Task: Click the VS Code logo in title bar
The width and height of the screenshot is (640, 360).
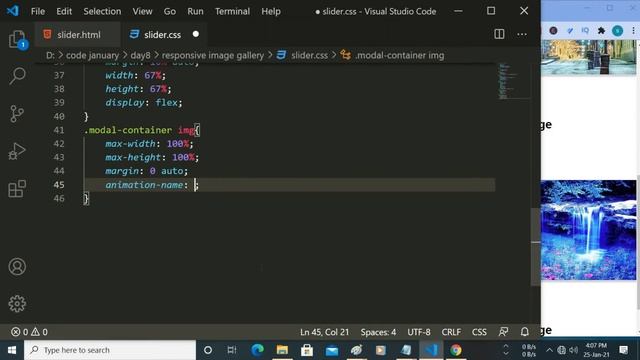Action: pyautogui.click(x=12, y=11)
